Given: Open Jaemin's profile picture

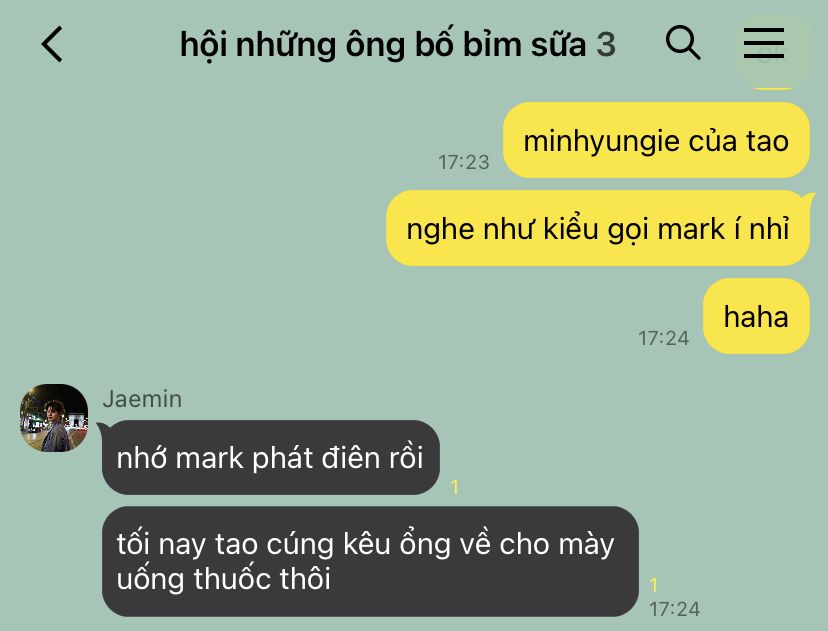Looking at the screenshot, I should [54, 418].
